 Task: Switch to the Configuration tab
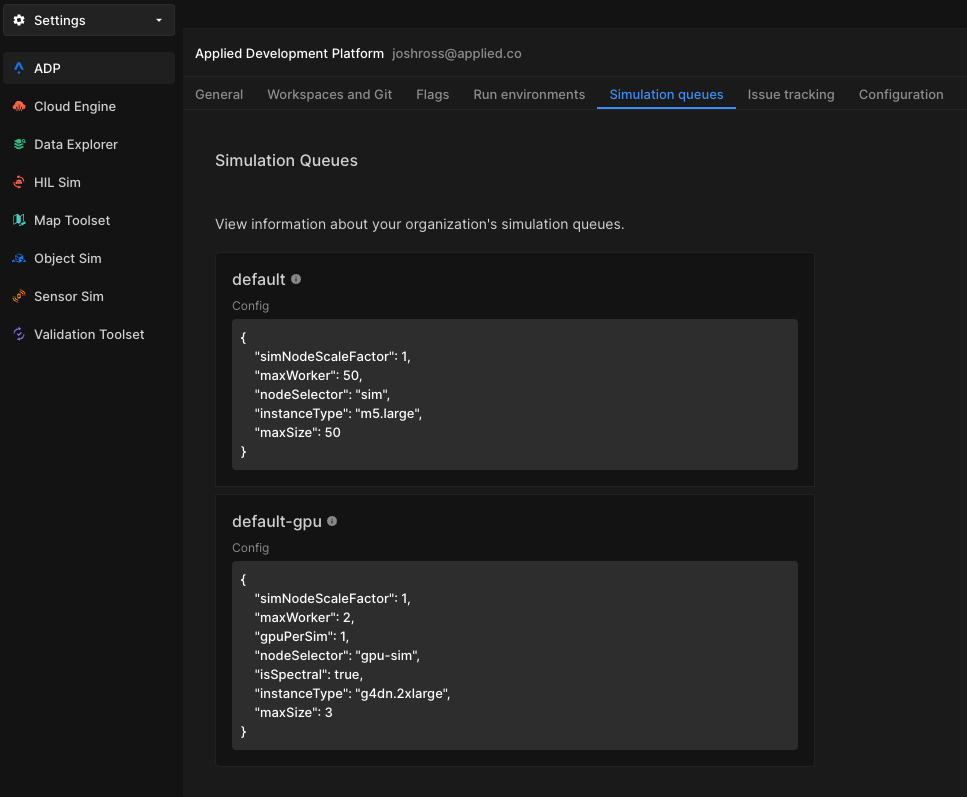(x=900, y=94)
